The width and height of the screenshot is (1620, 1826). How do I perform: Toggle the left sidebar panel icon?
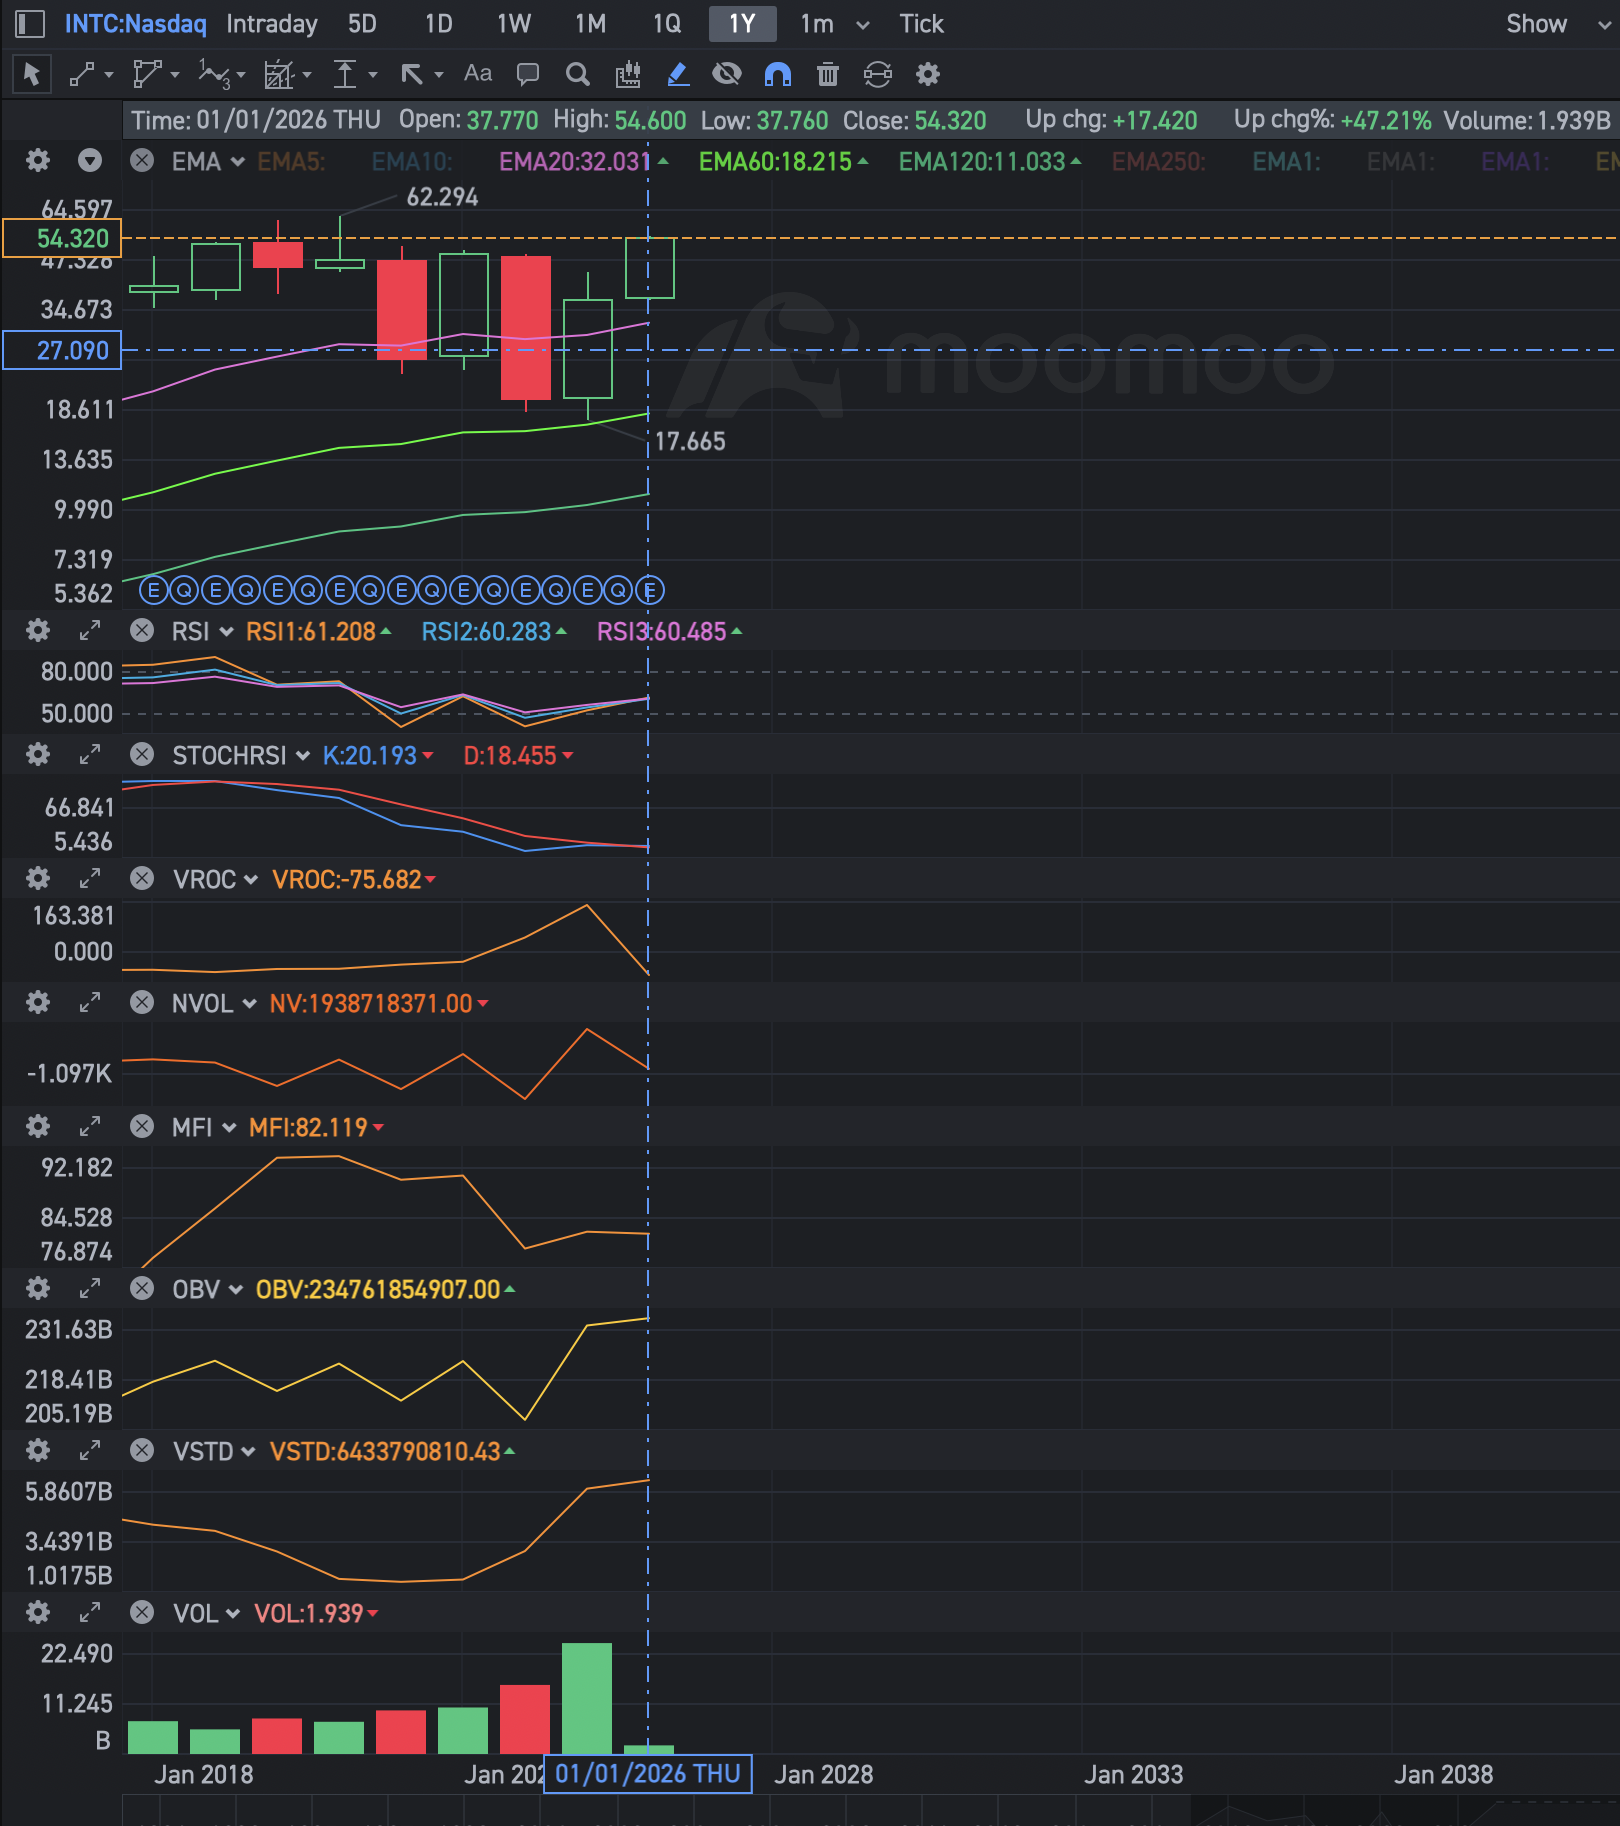(30, 24)
